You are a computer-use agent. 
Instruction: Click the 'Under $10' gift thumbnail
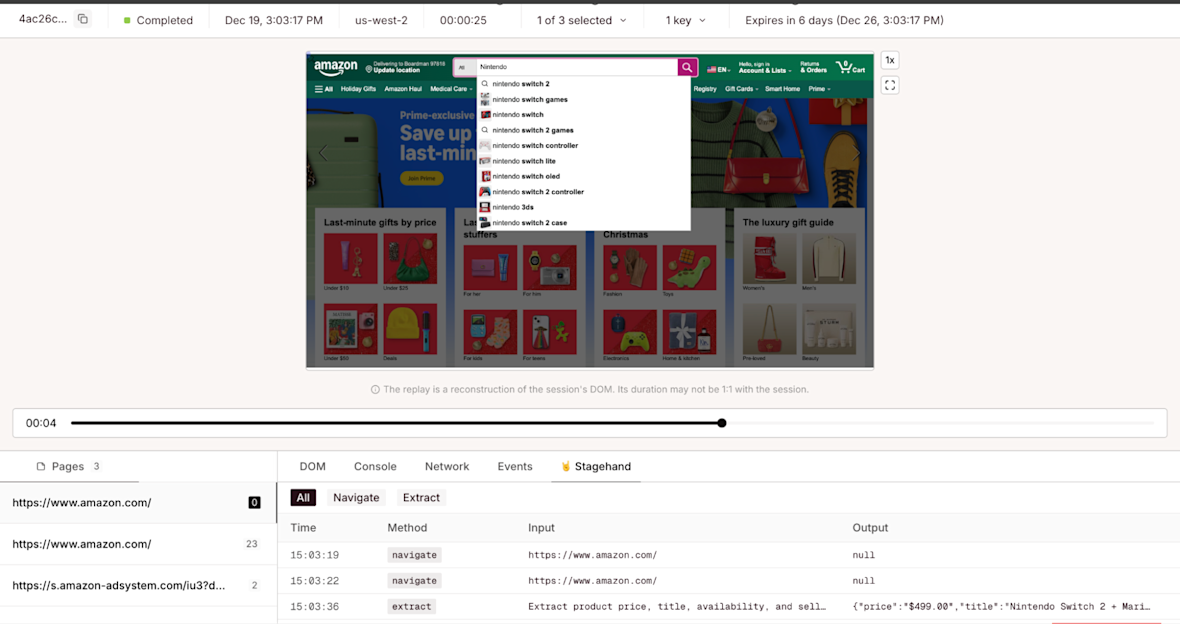350,258
